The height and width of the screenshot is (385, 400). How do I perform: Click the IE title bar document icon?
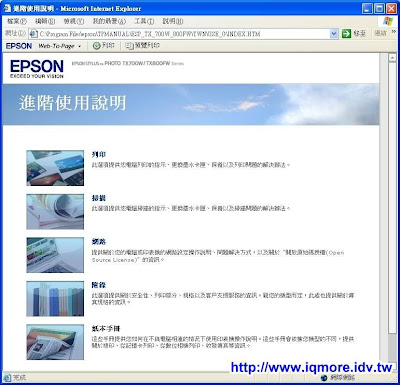tap(7, 8)
